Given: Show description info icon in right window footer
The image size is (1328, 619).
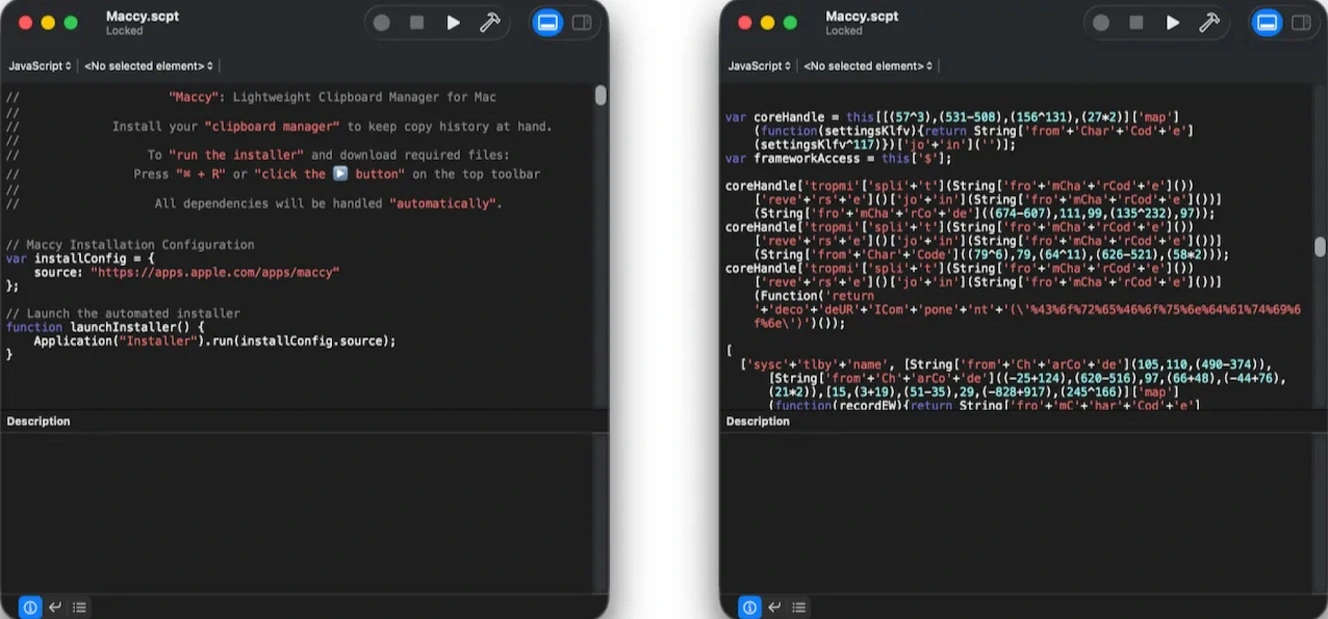Looking at the screenshot, I should coord(750,607).
